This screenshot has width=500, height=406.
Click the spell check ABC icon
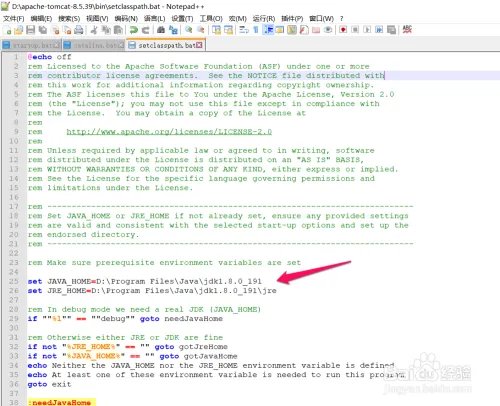[x=407, y=29]
